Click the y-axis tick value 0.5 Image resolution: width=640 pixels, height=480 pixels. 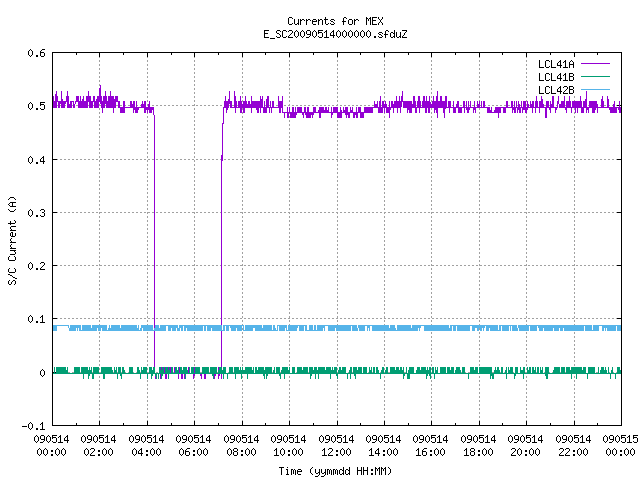36,106
